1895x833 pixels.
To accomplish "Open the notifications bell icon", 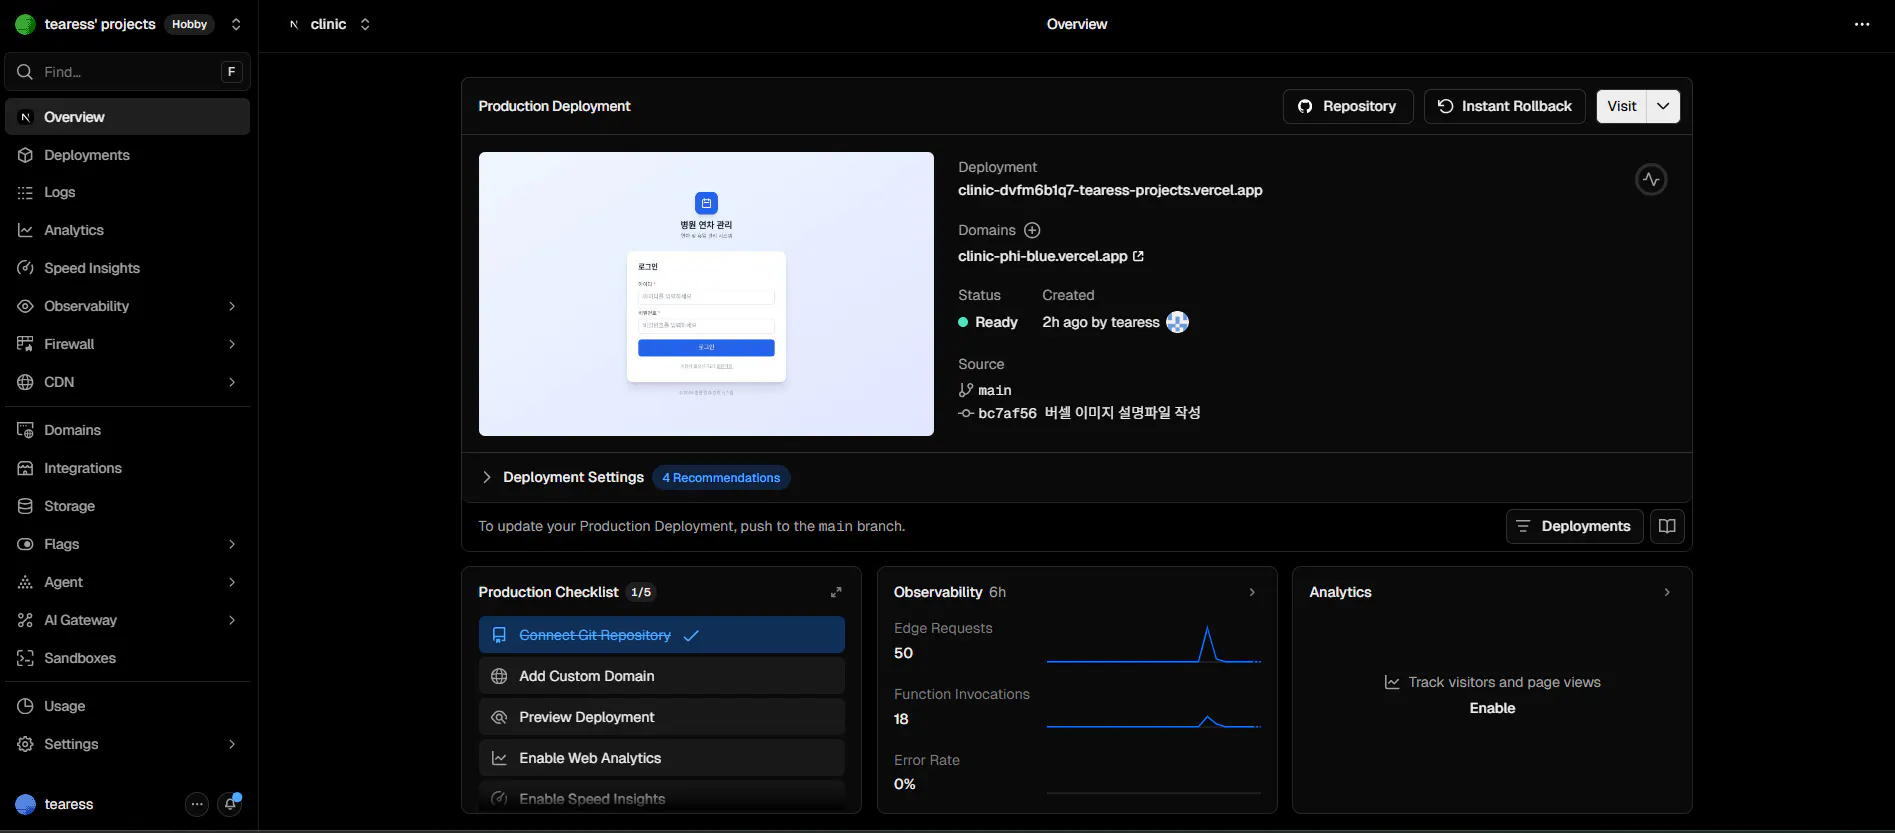I will pyautogui.click(x=231, y=804).
